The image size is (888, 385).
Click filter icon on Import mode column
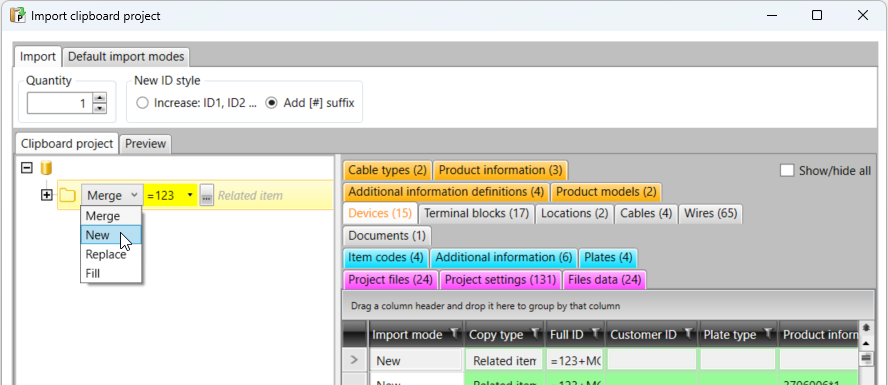click(454, 334)
